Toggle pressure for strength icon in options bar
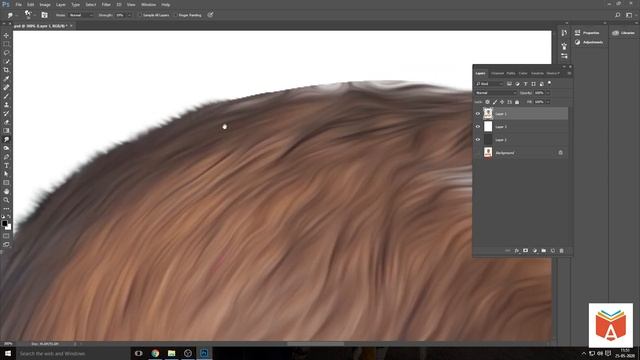 coord(210,15)
